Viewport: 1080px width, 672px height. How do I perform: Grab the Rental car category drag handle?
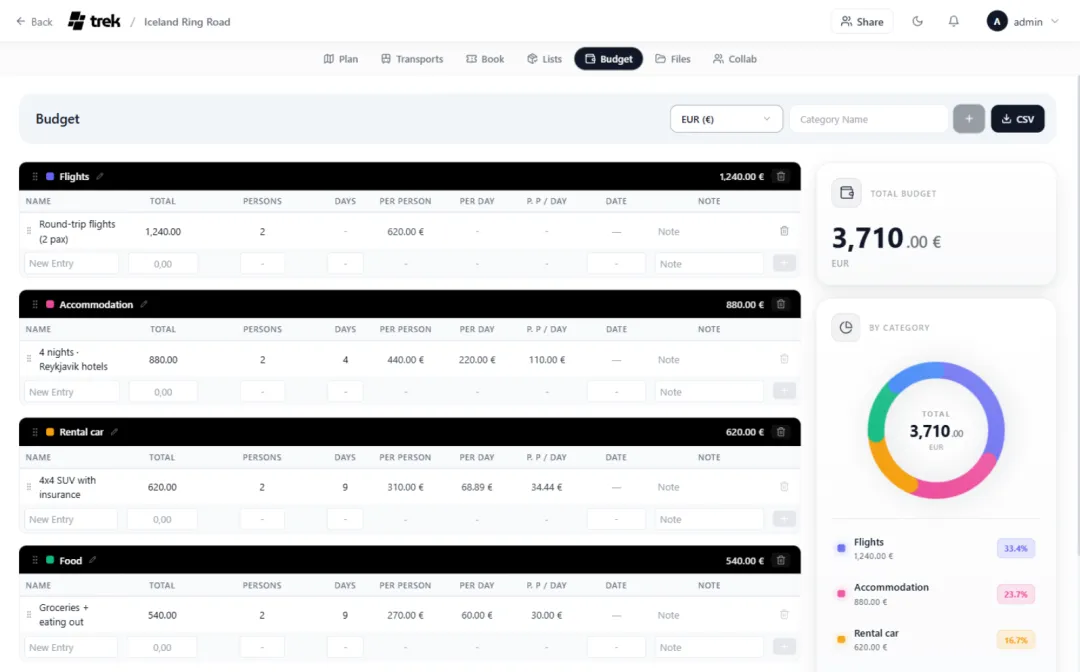(x=35, y=432)
